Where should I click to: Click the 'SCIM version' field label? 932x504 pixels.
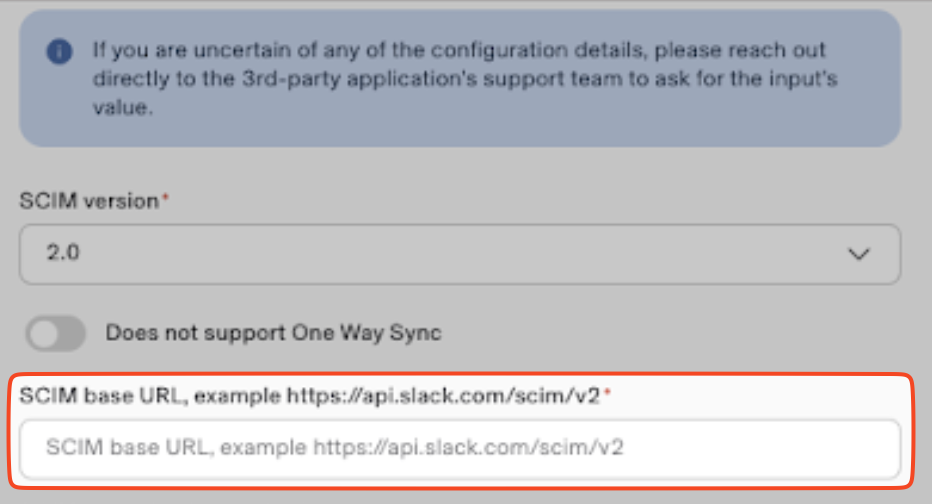click(x=89, y=201)
